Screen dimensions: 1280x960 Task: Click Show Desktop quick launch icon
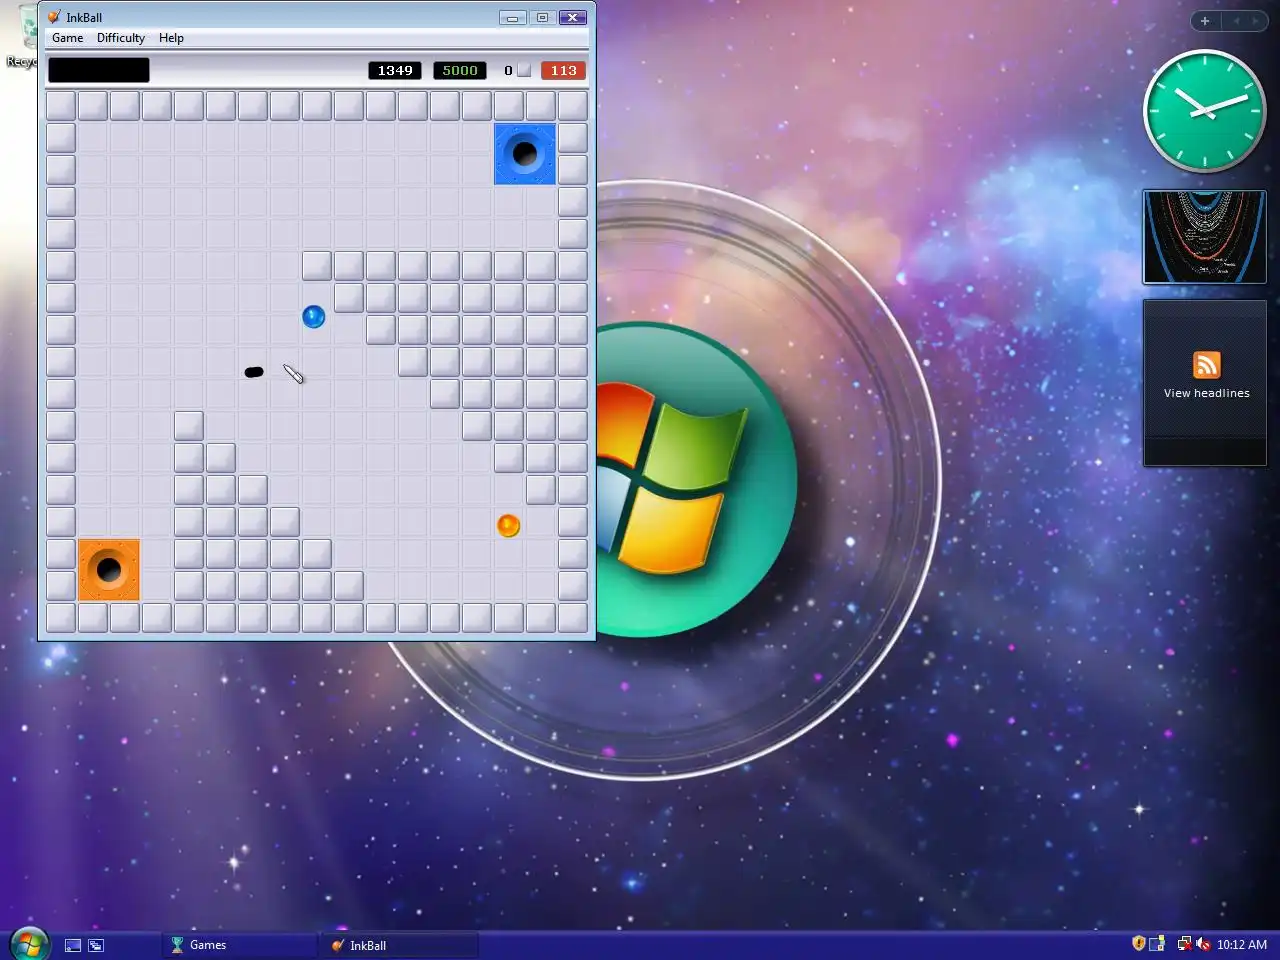(x=73, y=945)
